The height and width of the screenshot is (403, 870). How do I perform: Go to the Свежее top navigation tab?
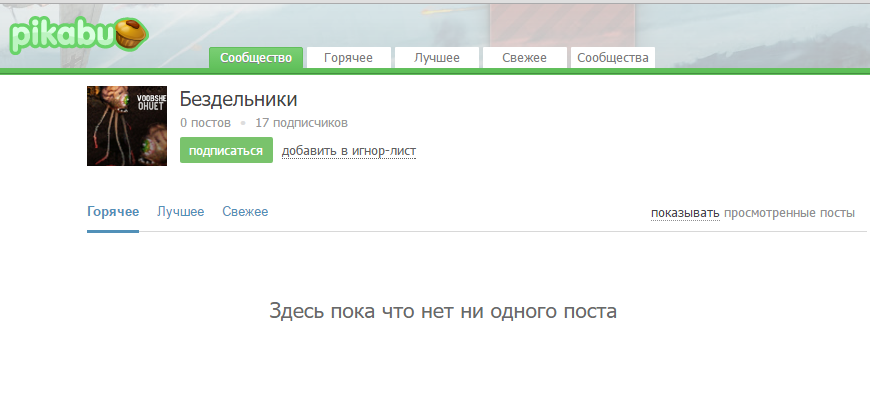pyautogui.click(x=524, y=58)
